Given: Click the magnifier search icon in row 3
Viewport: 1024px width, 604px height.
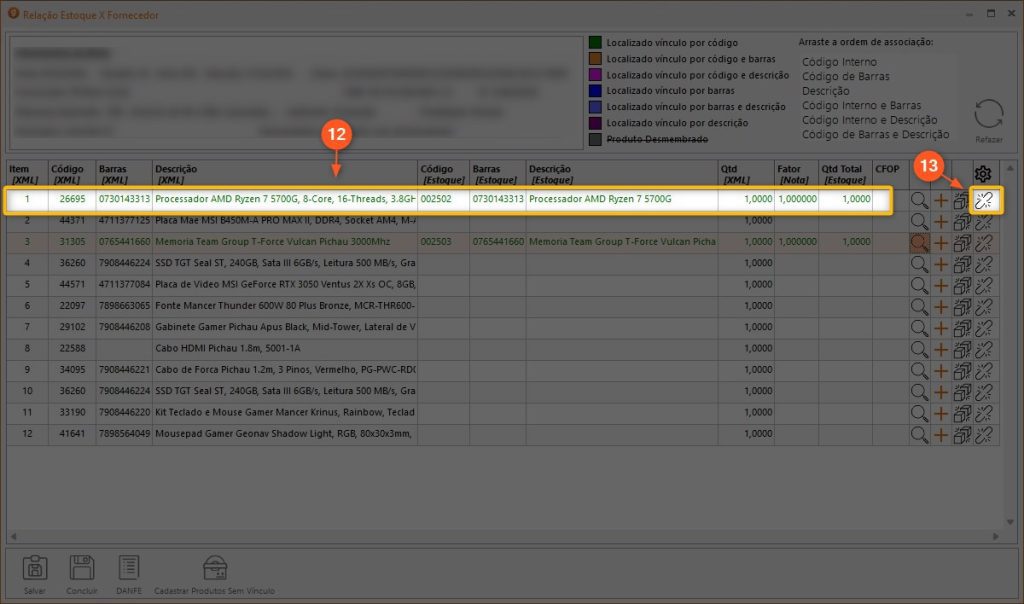Looking at the screenshot, I should (919, 243).
